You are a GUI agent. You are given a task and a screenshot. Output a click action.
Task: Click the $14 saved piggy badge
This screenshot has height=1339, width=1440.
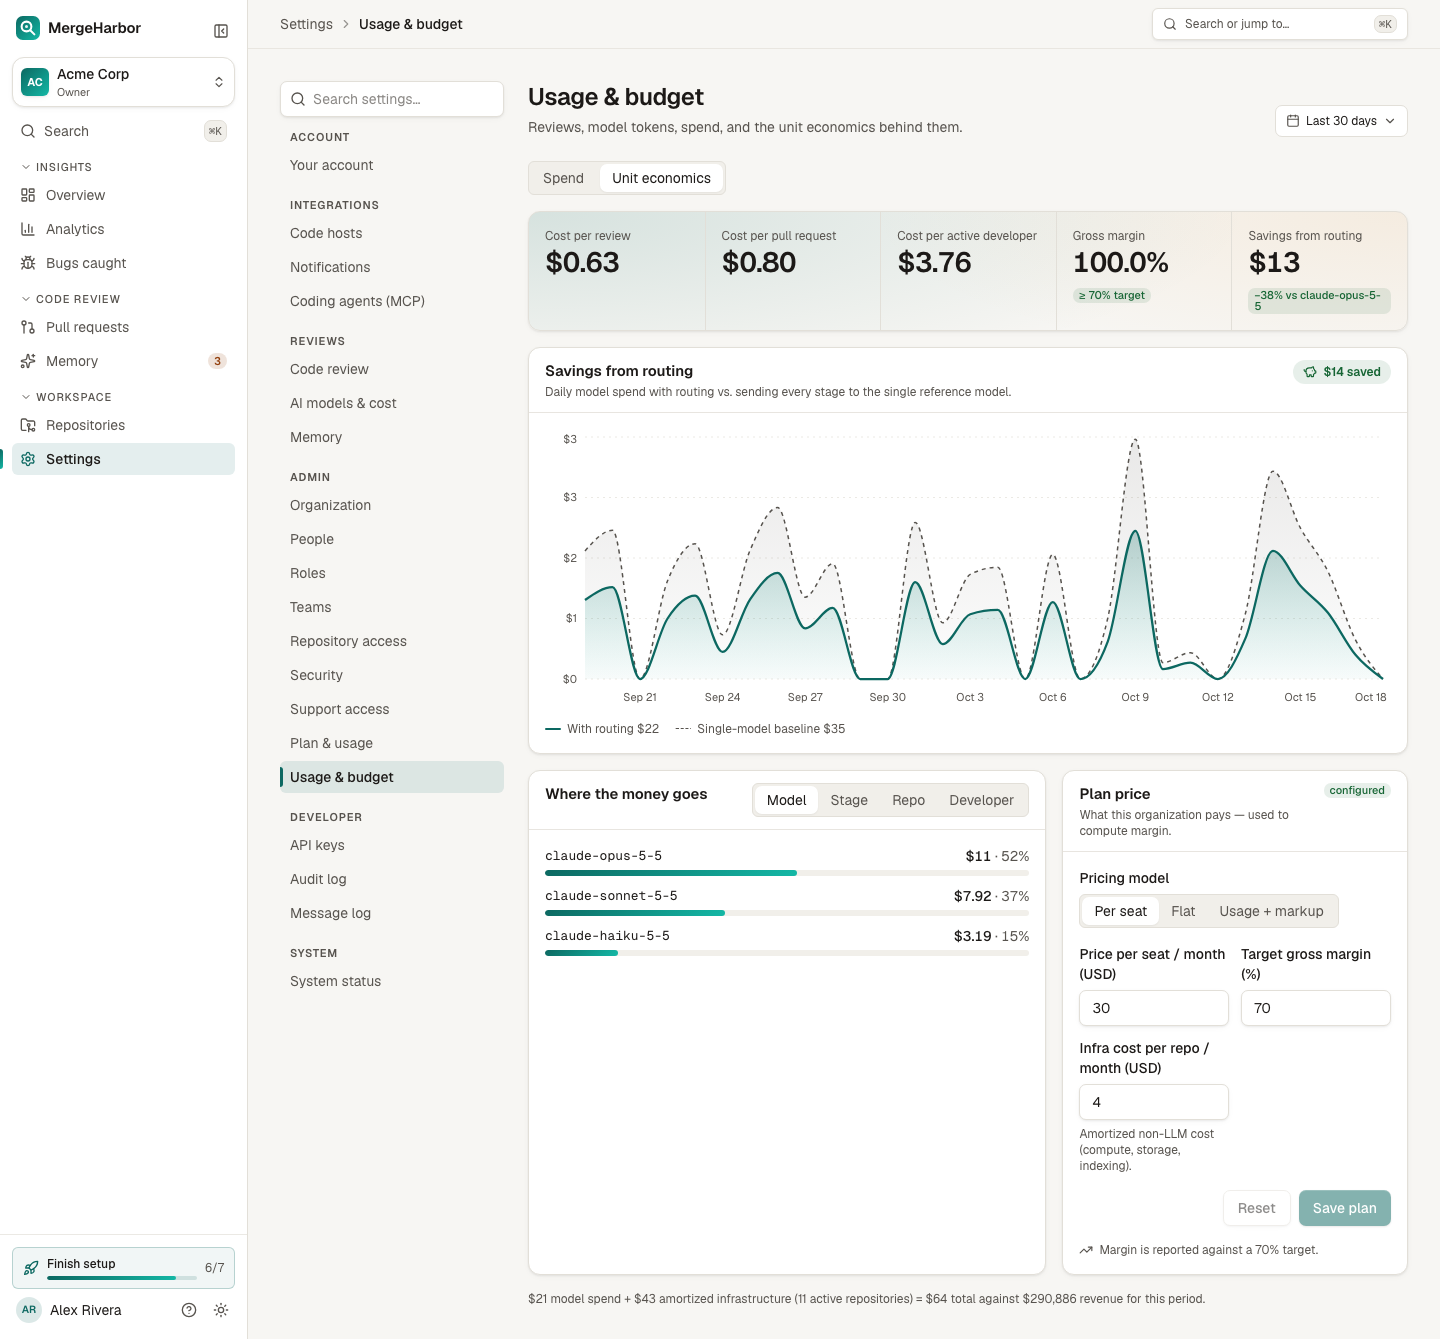pyautogui.click(x=1341, y=372)
